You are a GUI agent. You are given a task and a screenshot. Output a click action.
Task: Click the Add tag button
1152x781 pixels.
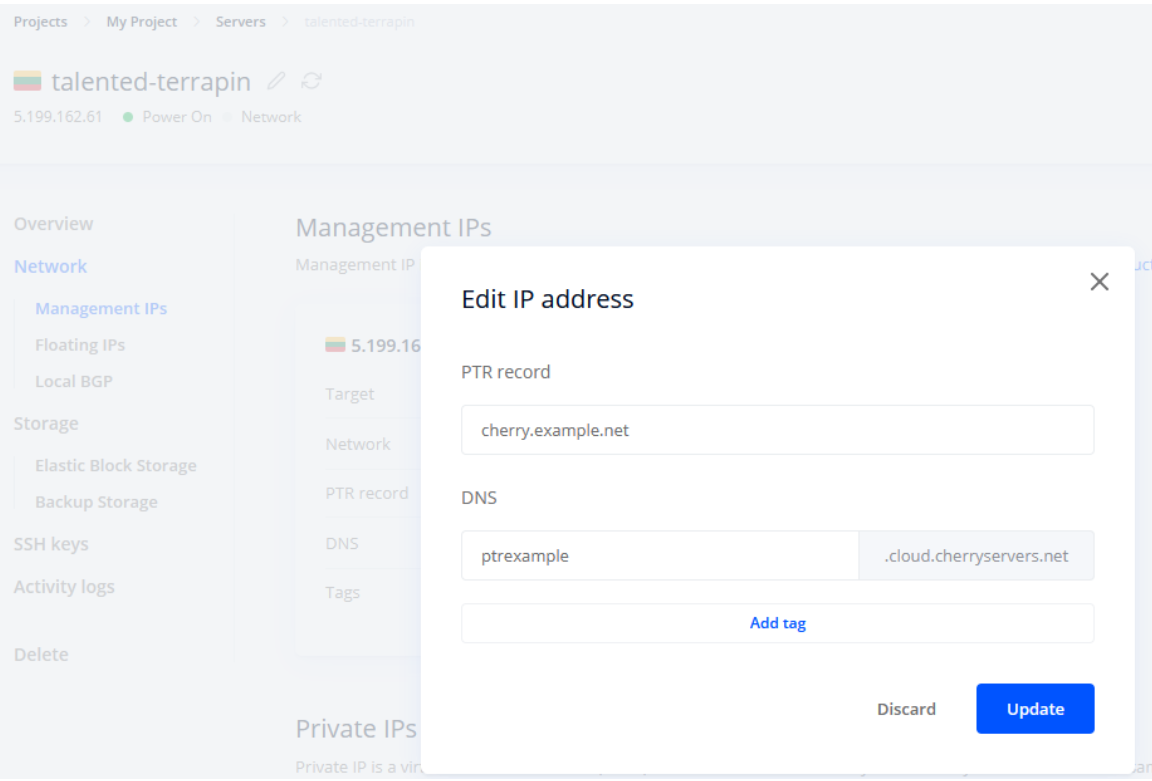click(777, 623)
